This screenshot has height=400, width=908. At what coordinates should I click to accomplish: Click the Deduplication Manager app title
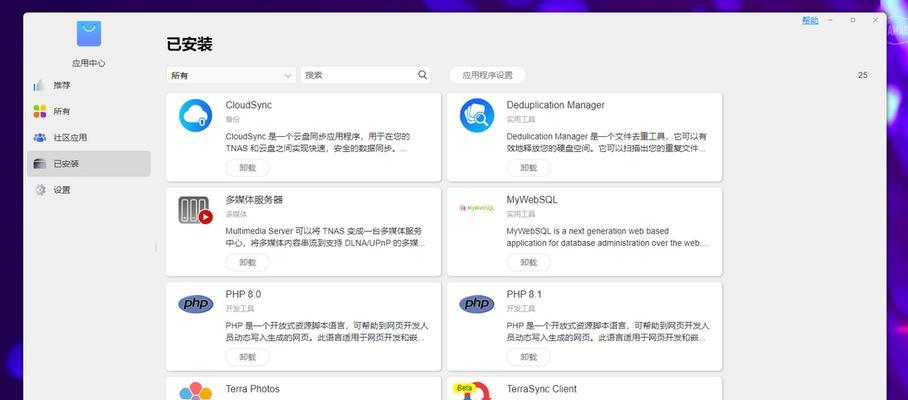click(x=555, y=105)
